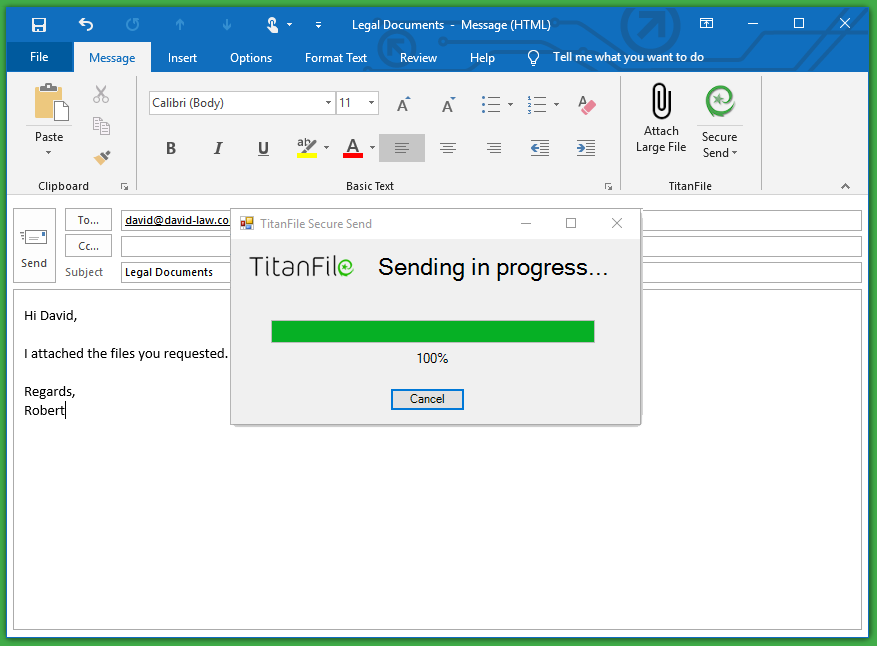The image size is (877, 646).
Task: Open Basic Text dialog launcher
Action: coord(608,187)
